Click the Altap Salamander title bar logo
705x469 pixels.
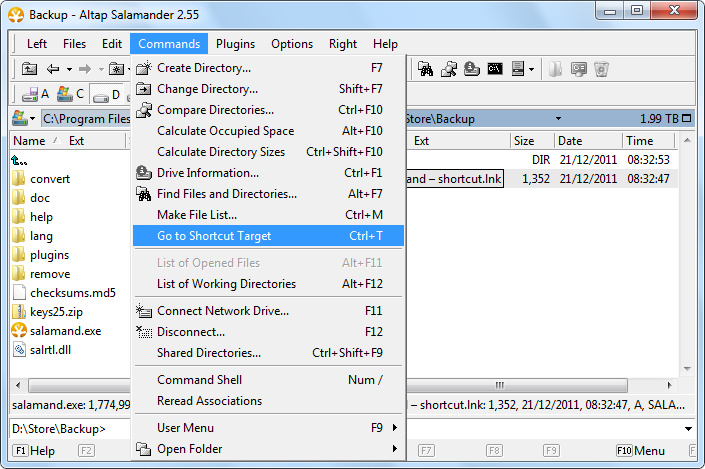coord(16,15)
